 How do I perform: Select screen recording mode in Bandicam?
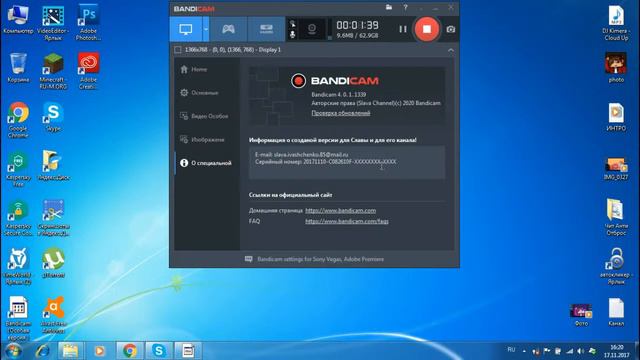186,29
